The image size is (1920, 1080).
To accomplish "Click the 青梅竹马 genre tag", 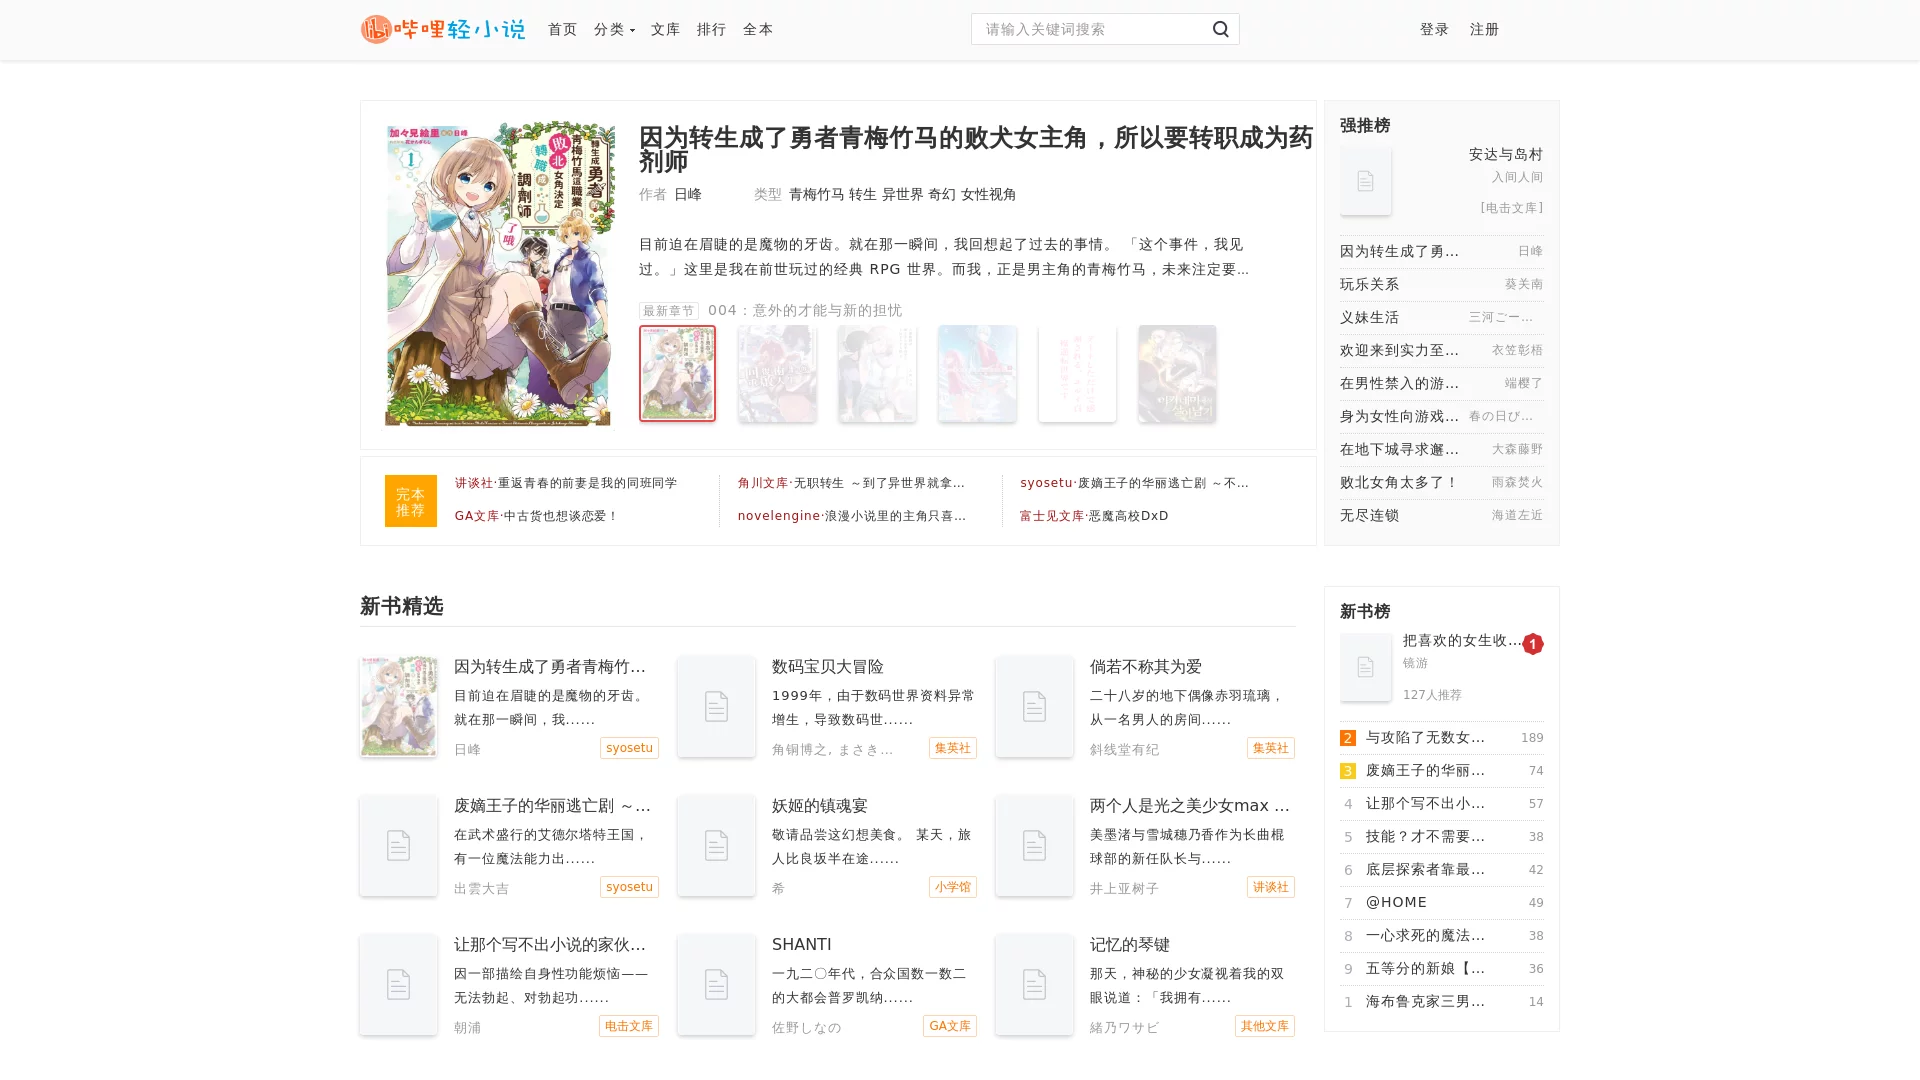I will (816, 194).
